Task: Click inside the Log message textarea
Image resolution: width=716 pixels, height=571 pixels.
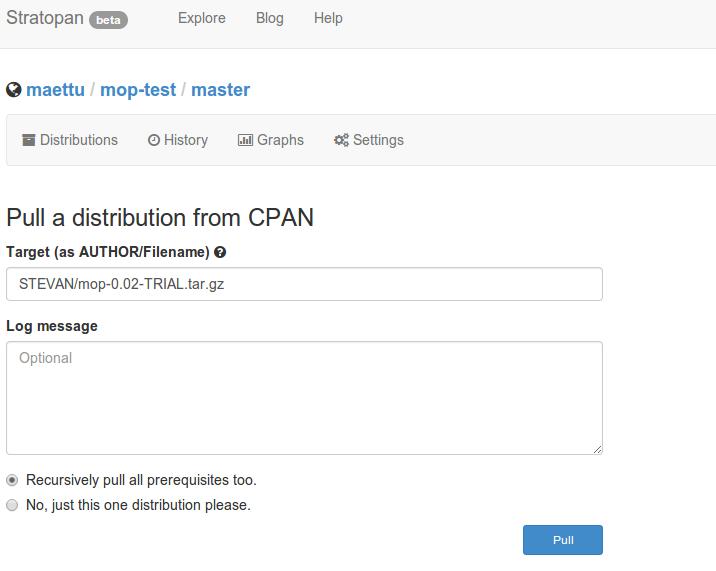Action: [304, 398]
